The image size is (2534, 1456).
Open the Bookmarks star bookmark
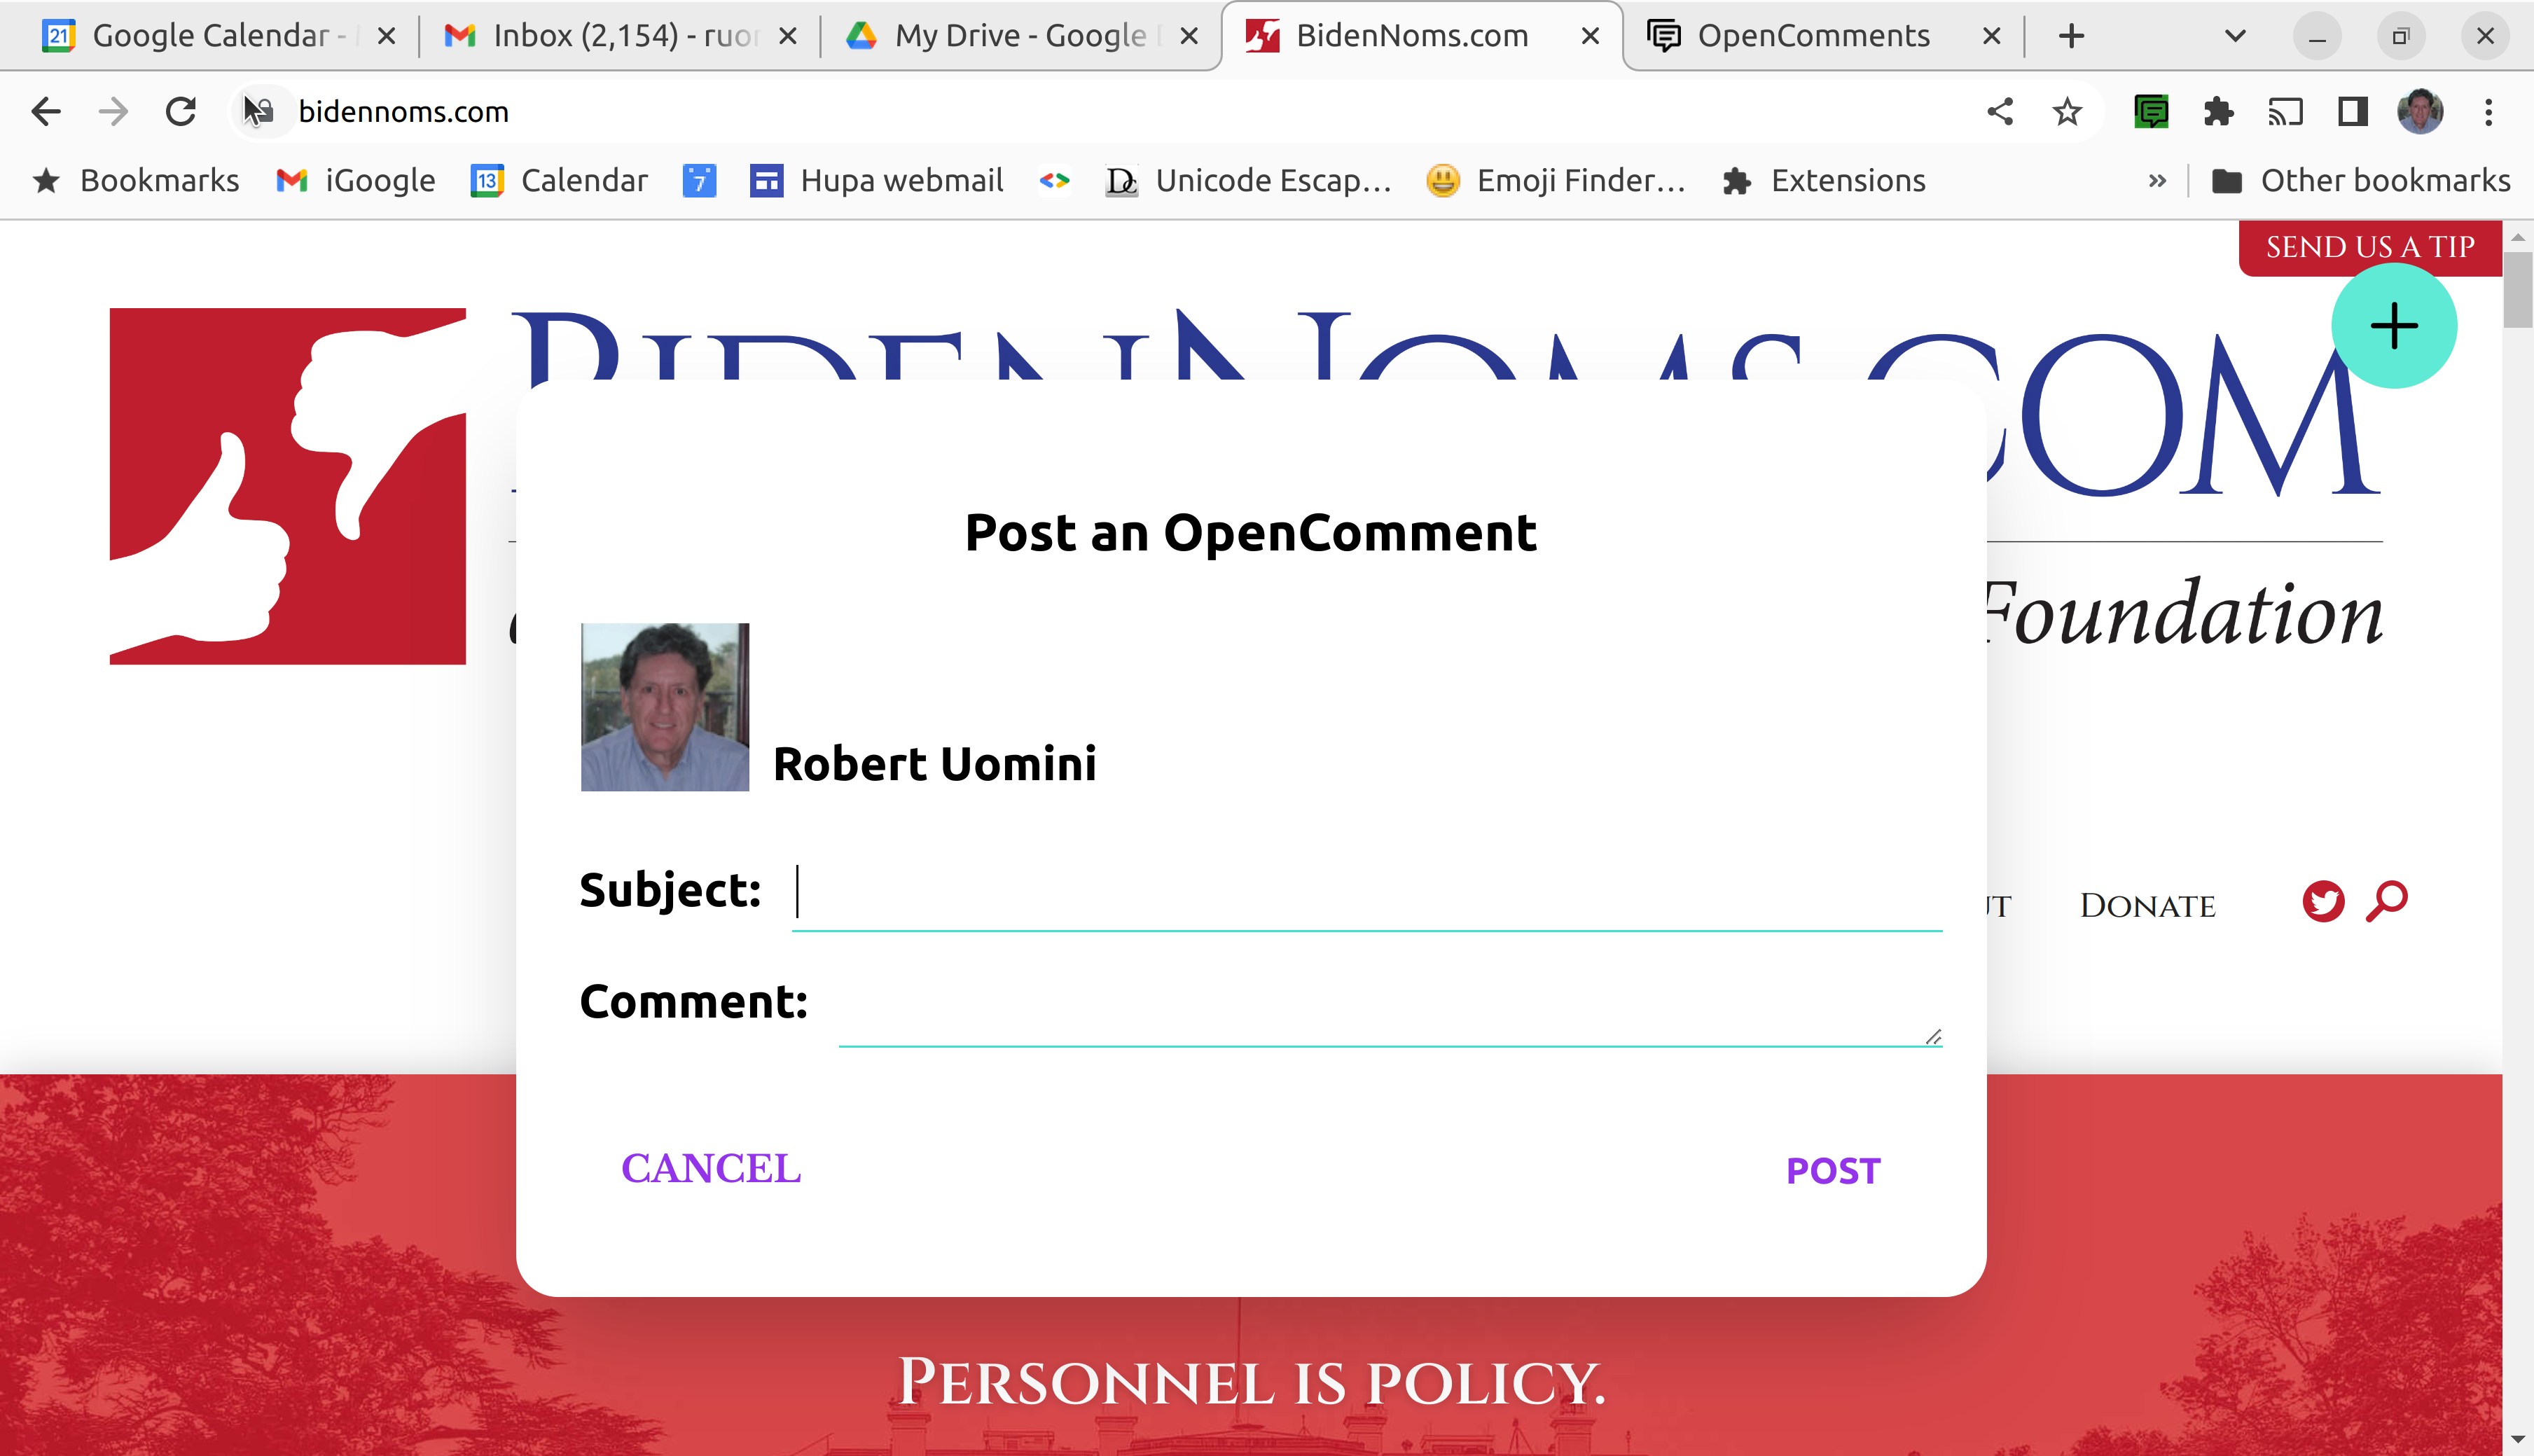pos(136,180)
